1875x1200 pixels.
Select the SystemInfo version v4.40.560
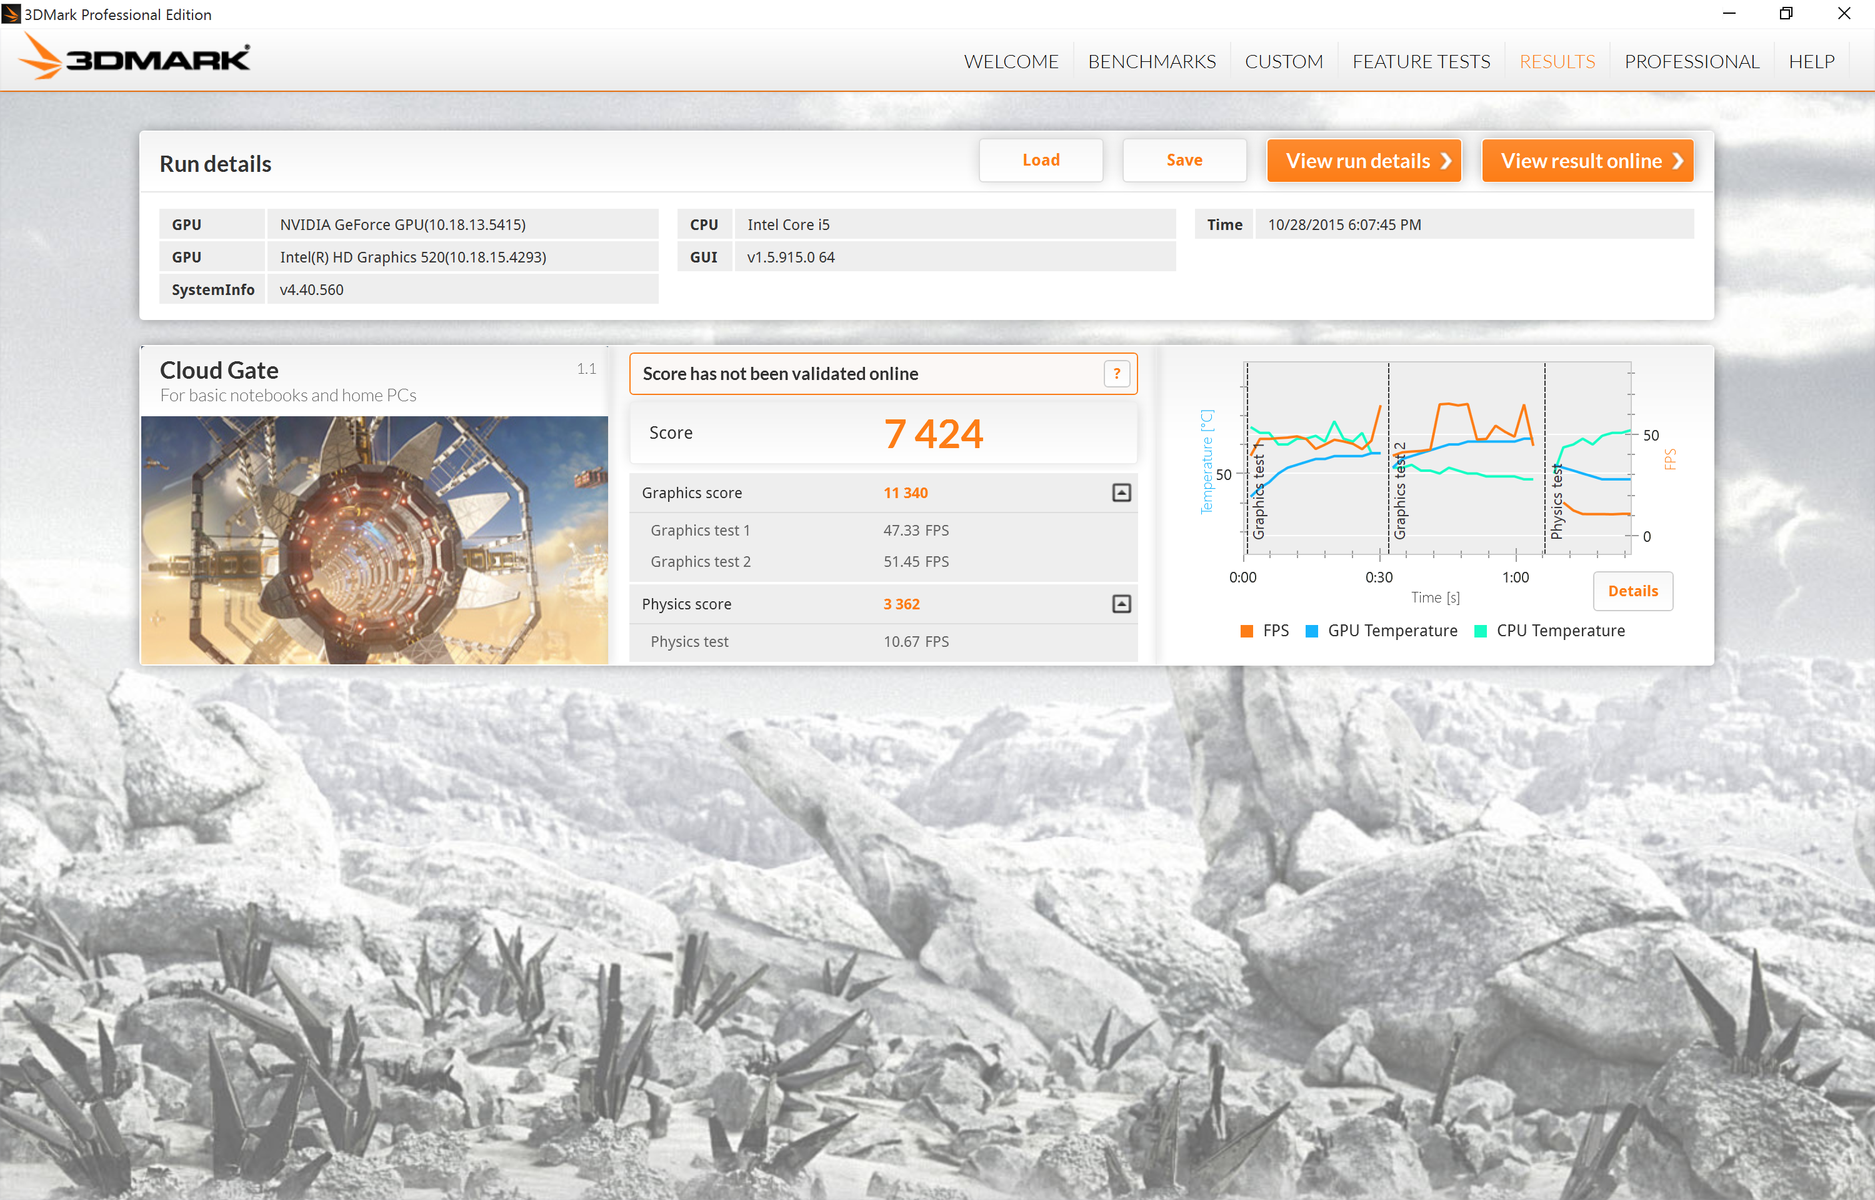click(312, 290)
